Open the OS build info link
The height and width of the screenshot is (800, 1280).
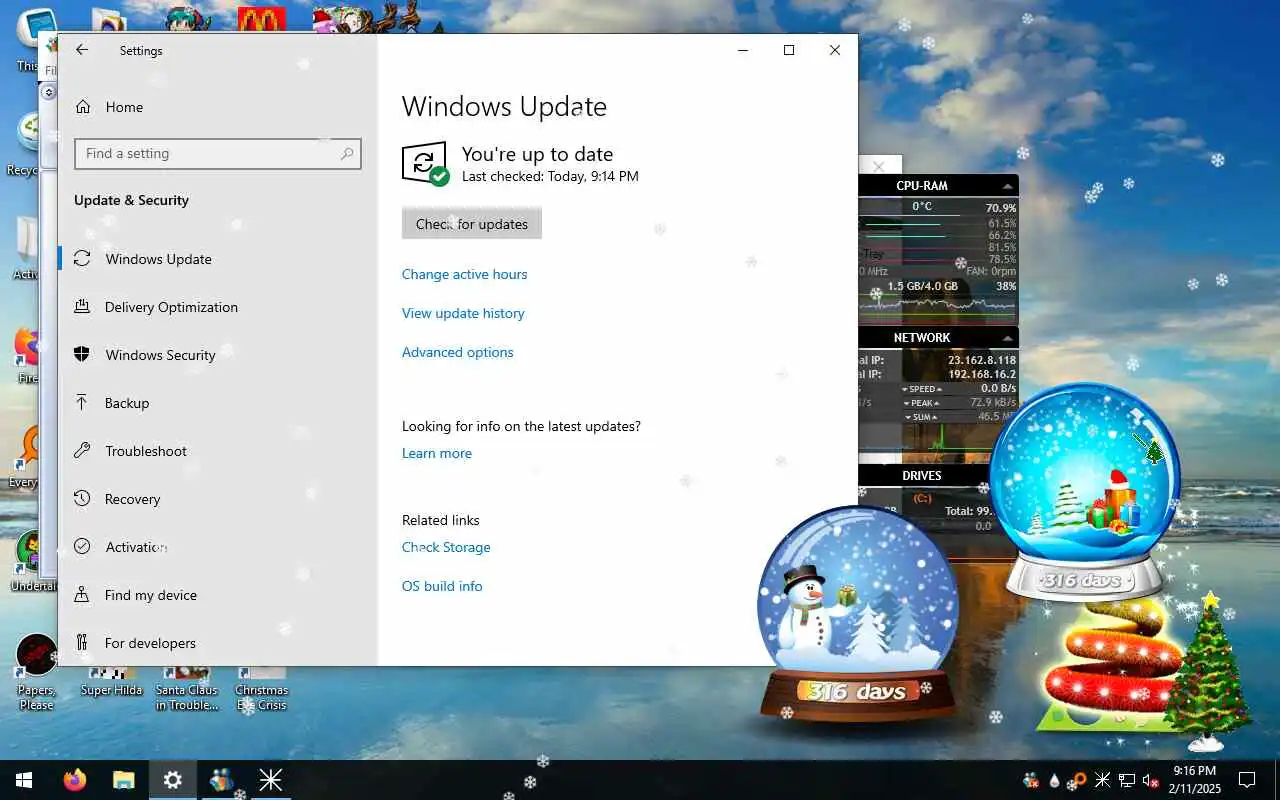pos(442,586)
